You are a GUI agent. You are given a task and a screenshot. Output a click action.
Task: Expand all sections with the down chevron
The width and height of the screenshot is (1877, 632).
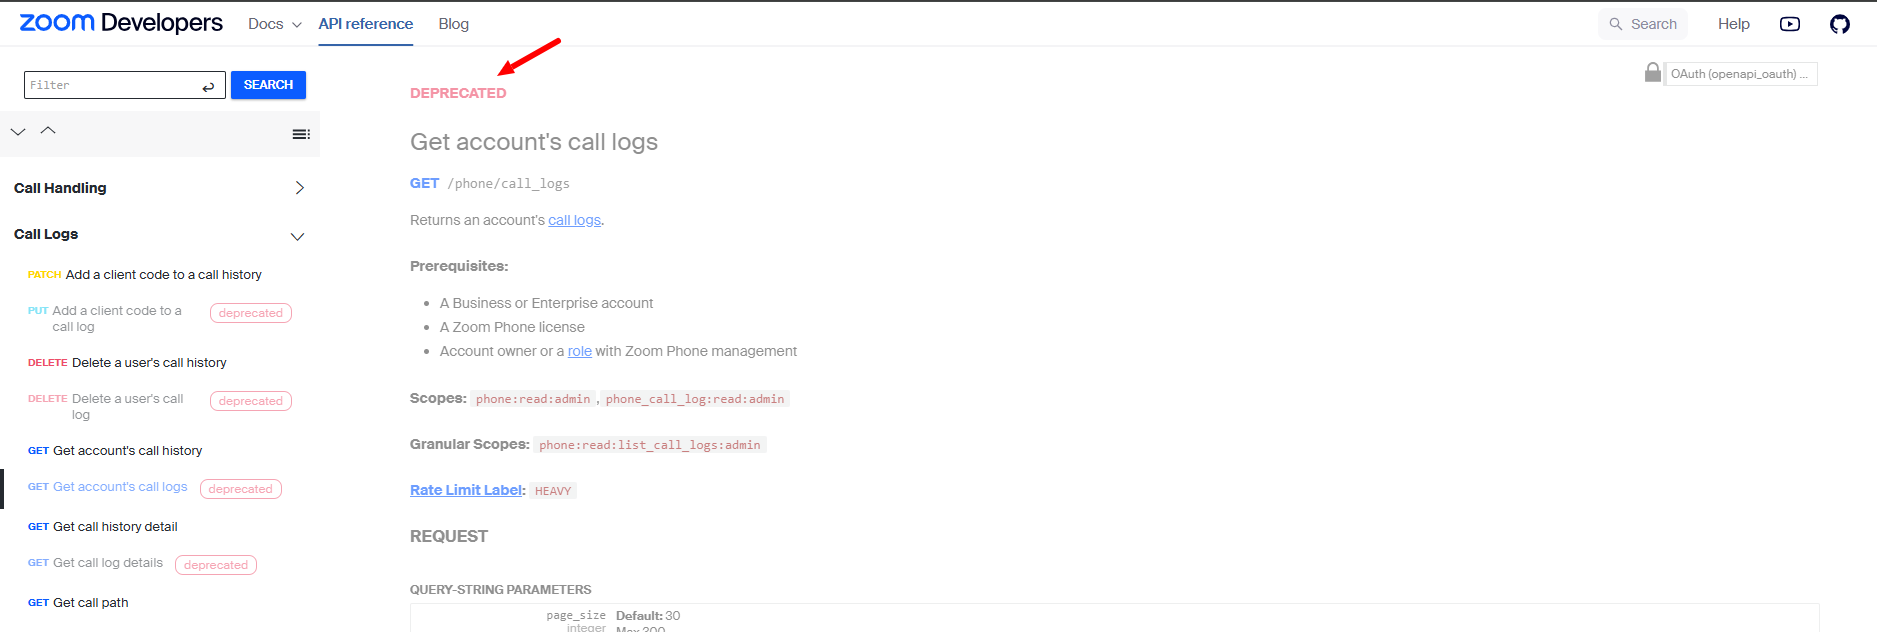click(18, 131)
